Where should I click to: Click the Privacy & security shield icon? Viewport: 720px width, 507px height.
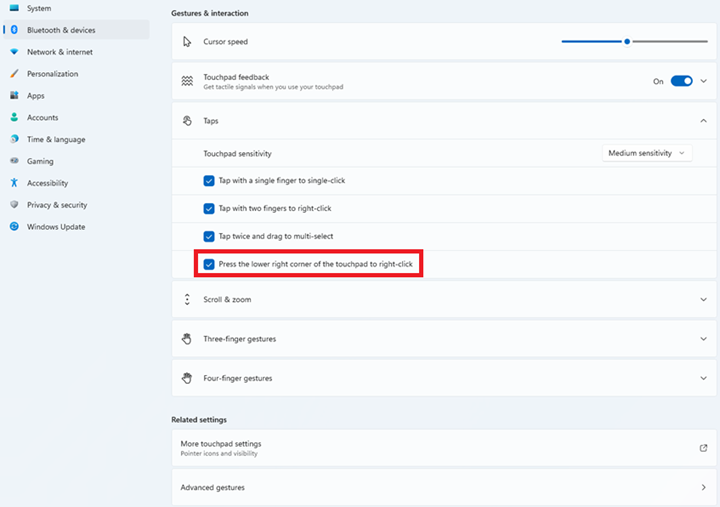point(14,205)
